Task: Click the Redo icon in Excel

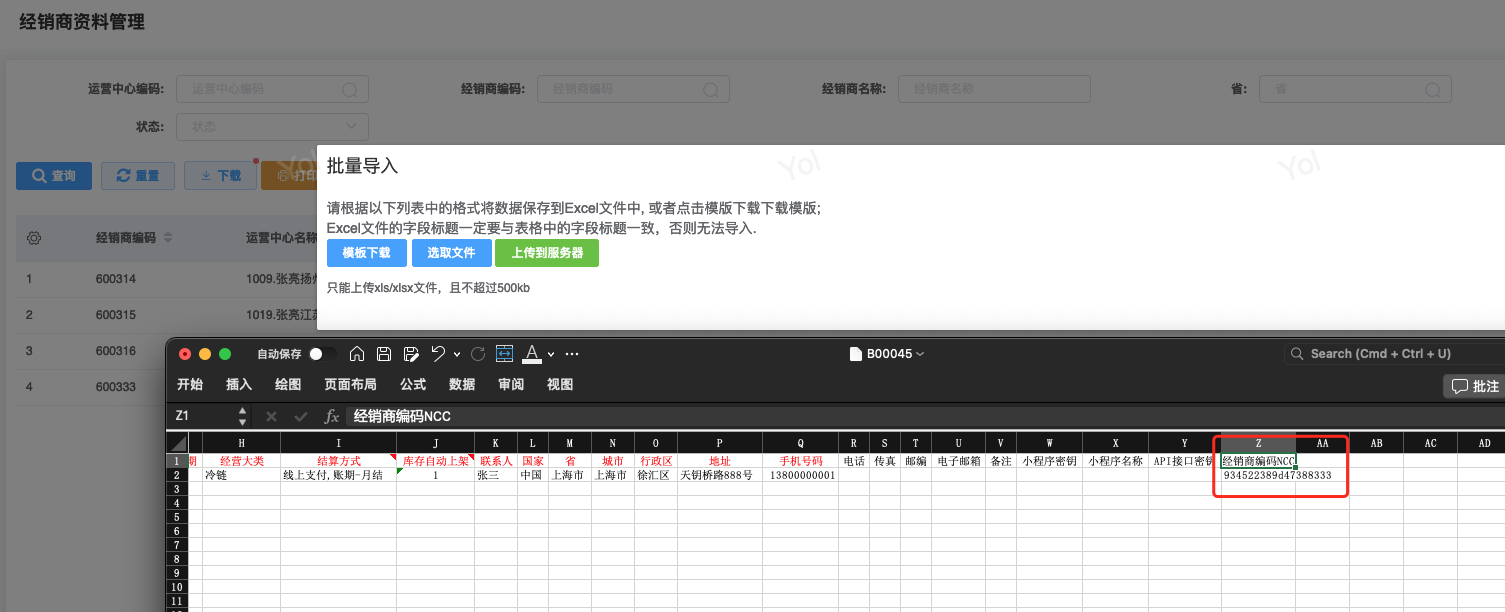Action: (x=478, y=354)
